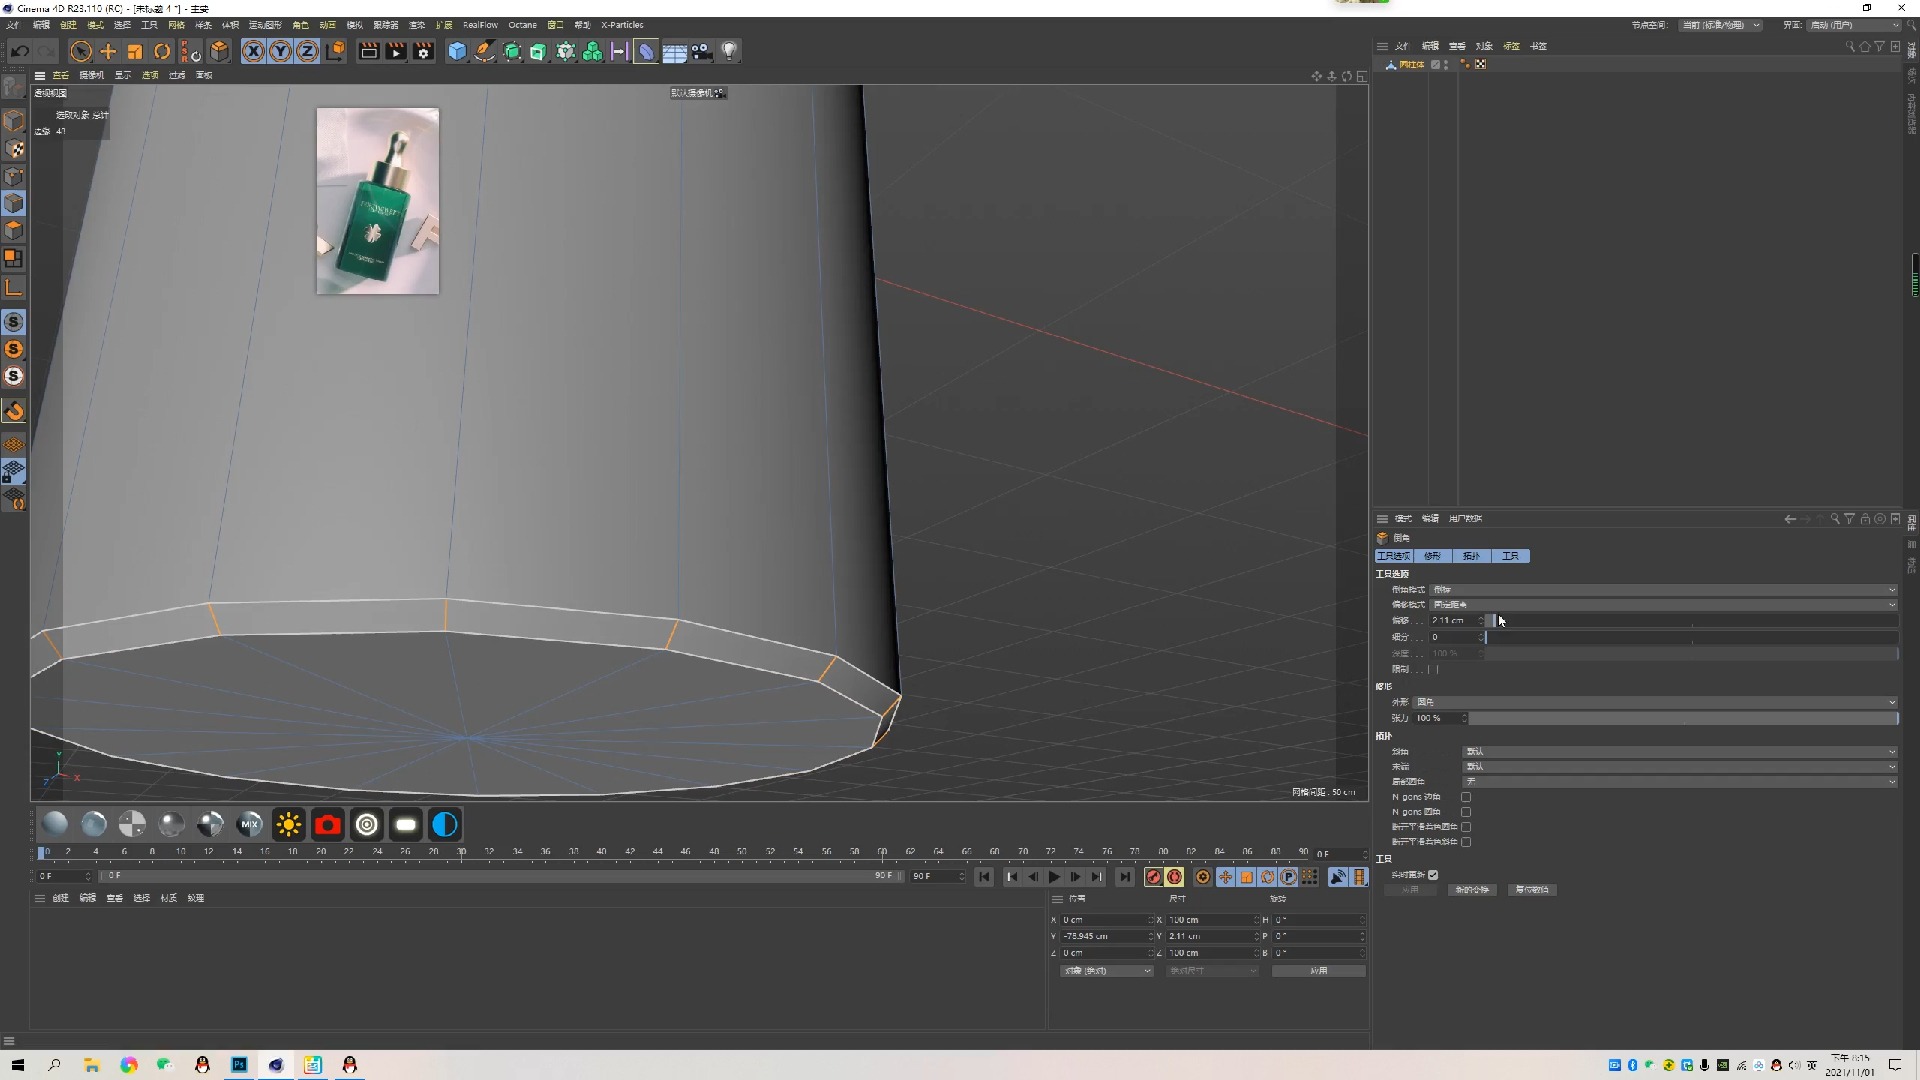The height and width of the screenshot is (1080, 1920).
Task: Click the tension slider bar
Action: point(1682,718)
